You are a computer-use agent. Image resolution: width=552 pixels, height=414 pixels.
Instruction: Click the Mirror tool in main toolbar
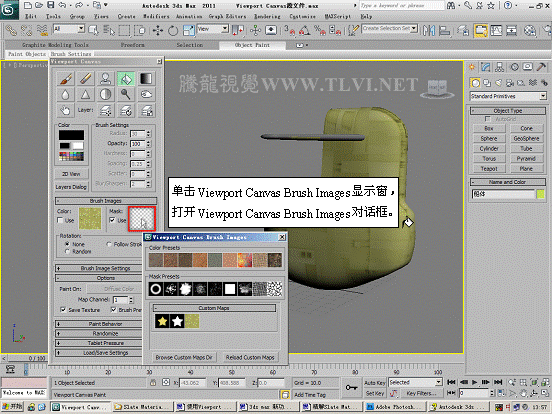point(429,31)
